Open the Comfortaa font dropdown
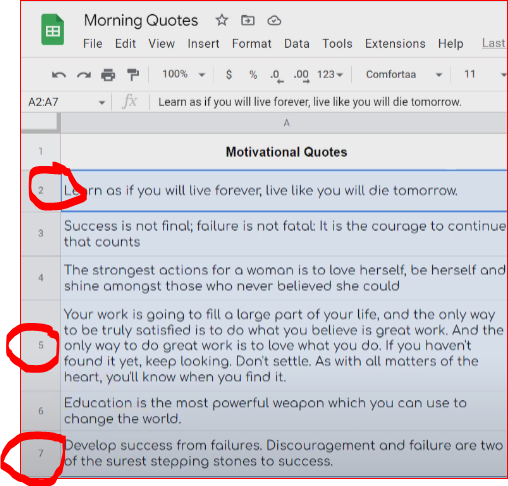Viewport: 508px width, 486px height. coord(404,74)
